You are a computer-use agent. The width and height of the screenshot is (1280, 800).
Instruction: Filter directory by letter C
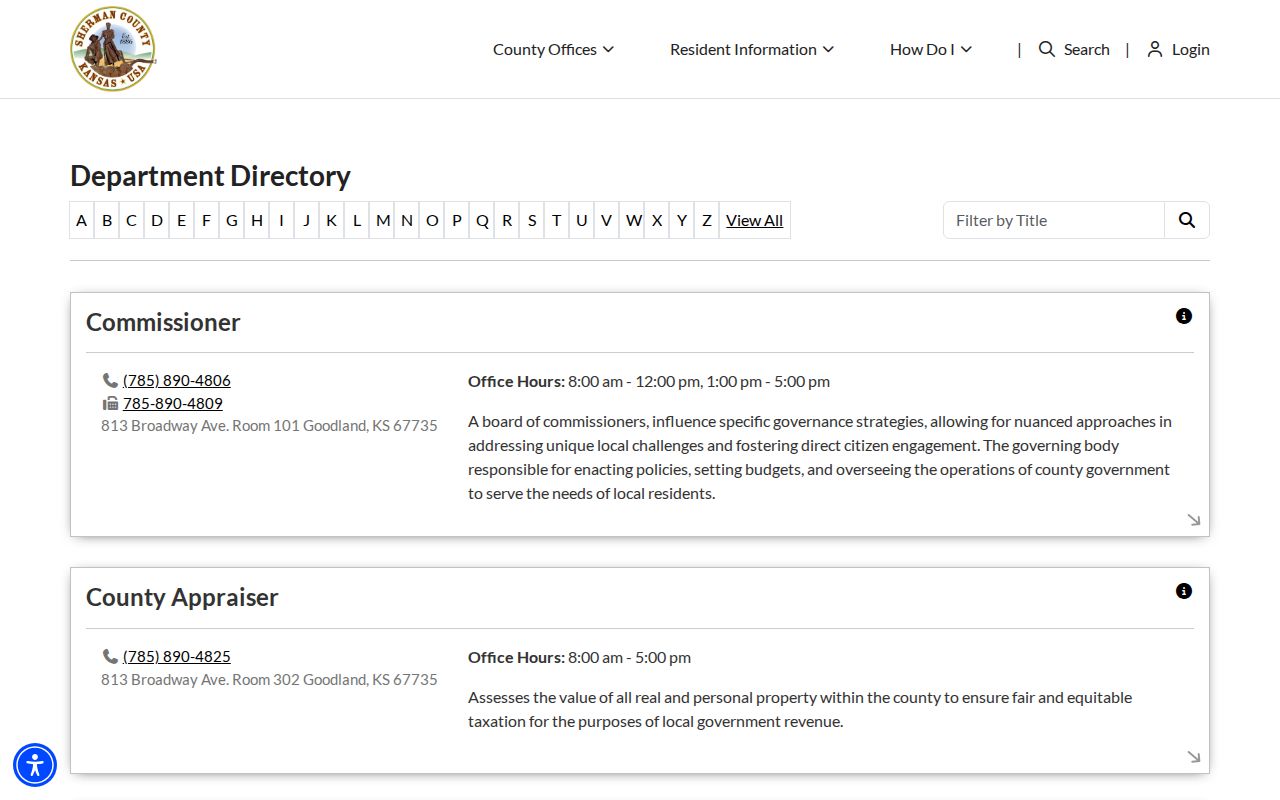click(132, 220)
